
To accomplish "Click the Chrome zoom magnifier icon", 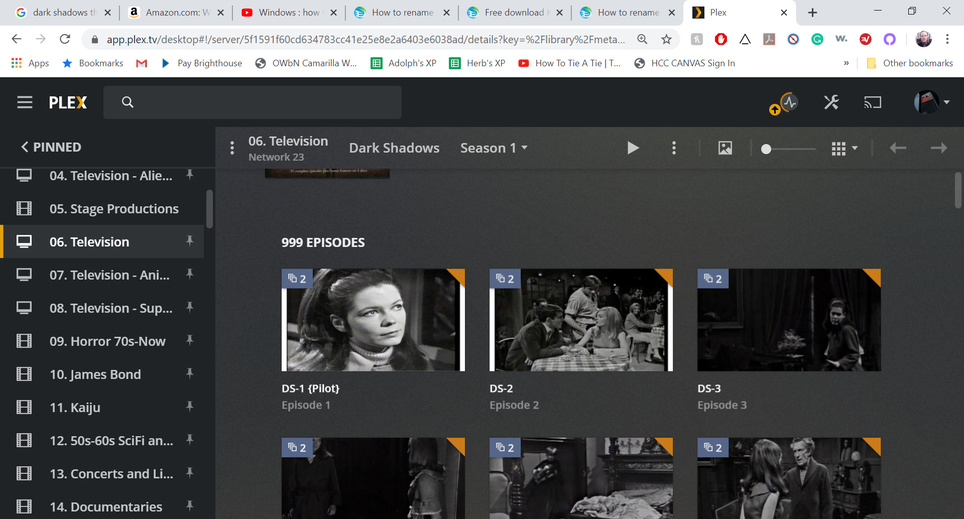I will pos(642,39).
